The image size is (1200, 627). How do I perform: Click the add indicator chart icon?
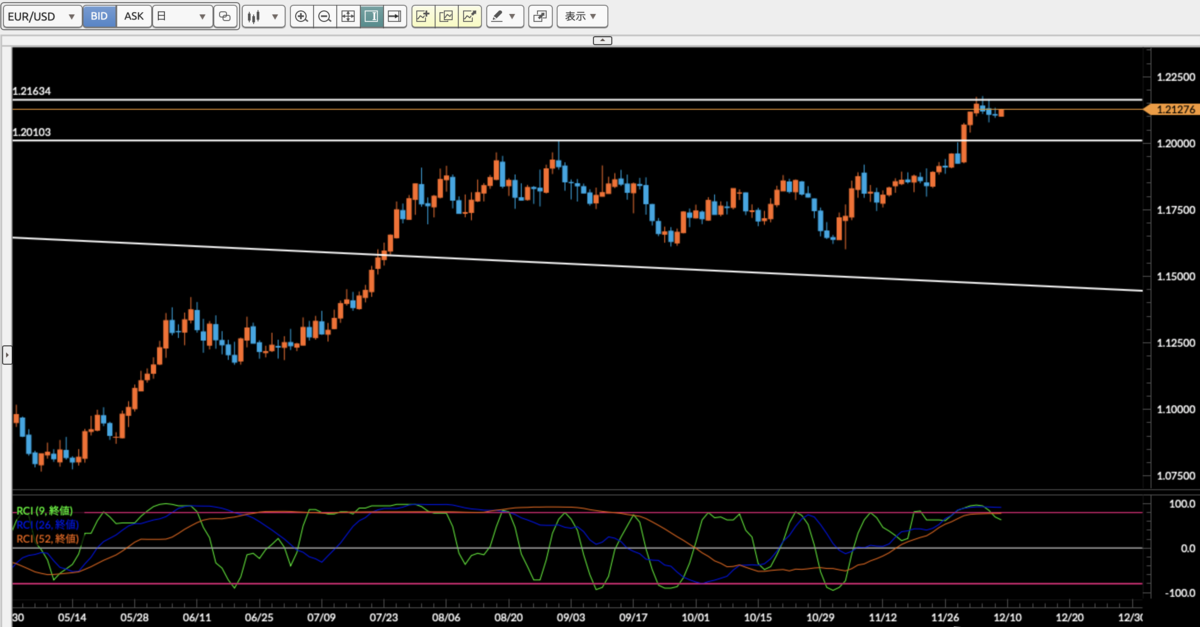pyautogui.click(x=423, y=17)
